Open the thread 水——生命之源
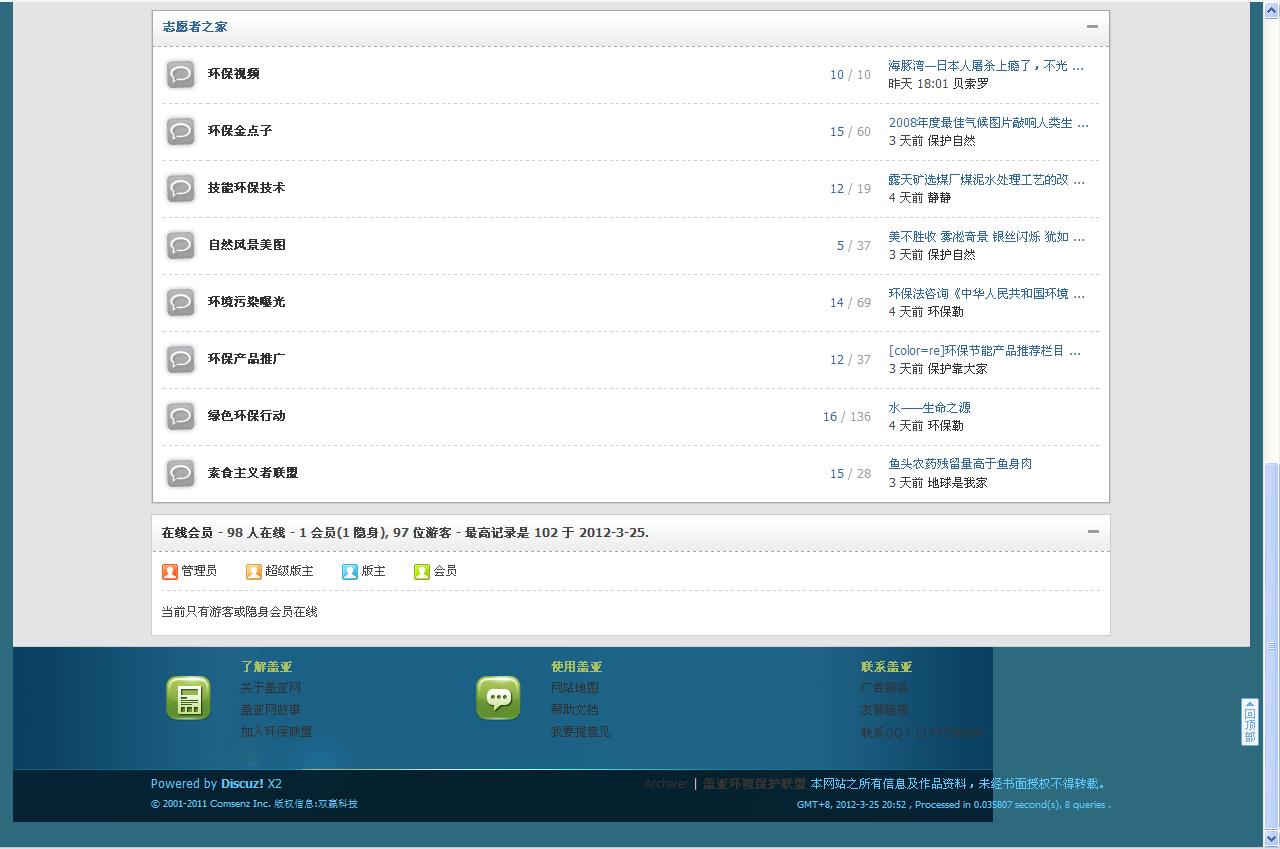Image resolution: width=1280 pixels, height=849 pixels. [x=928, y=407]
